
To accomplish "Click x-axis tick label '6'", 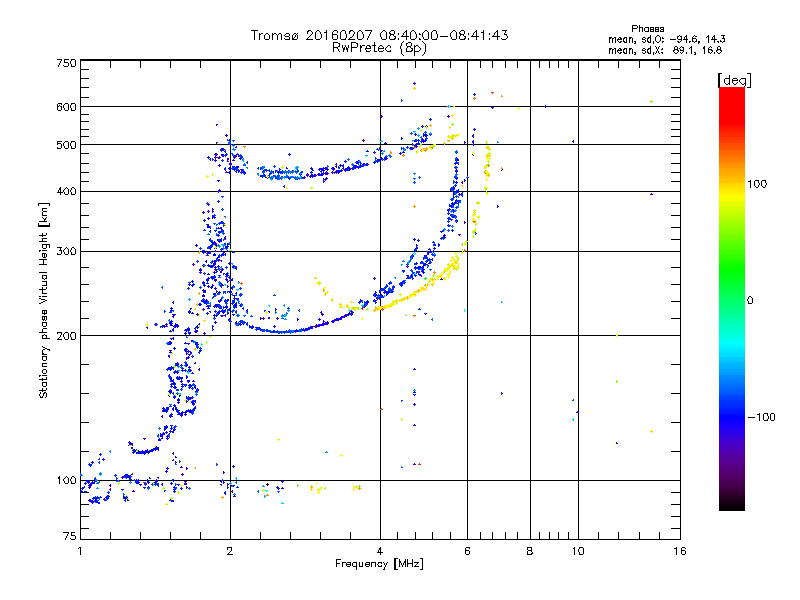I will click(x=467, y=551).
